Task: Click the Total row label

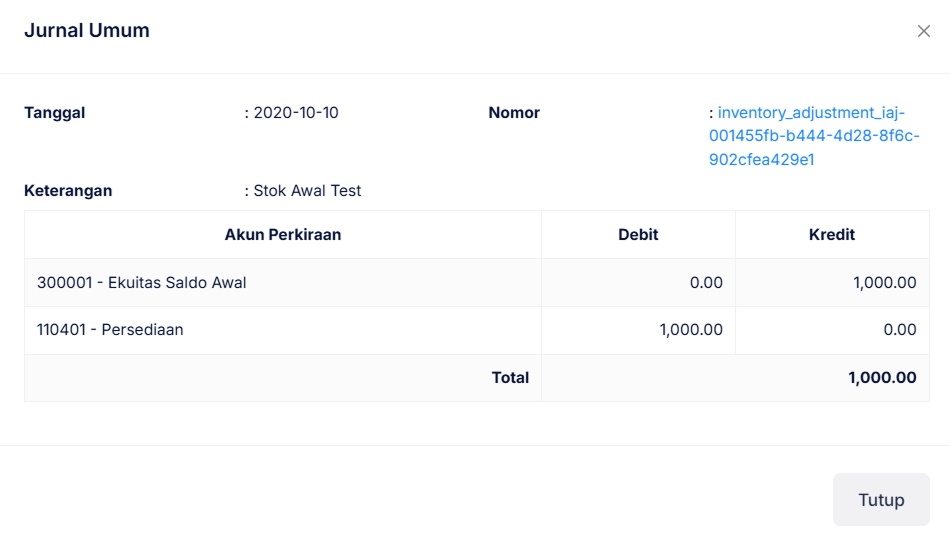Action: click(510, 378)
